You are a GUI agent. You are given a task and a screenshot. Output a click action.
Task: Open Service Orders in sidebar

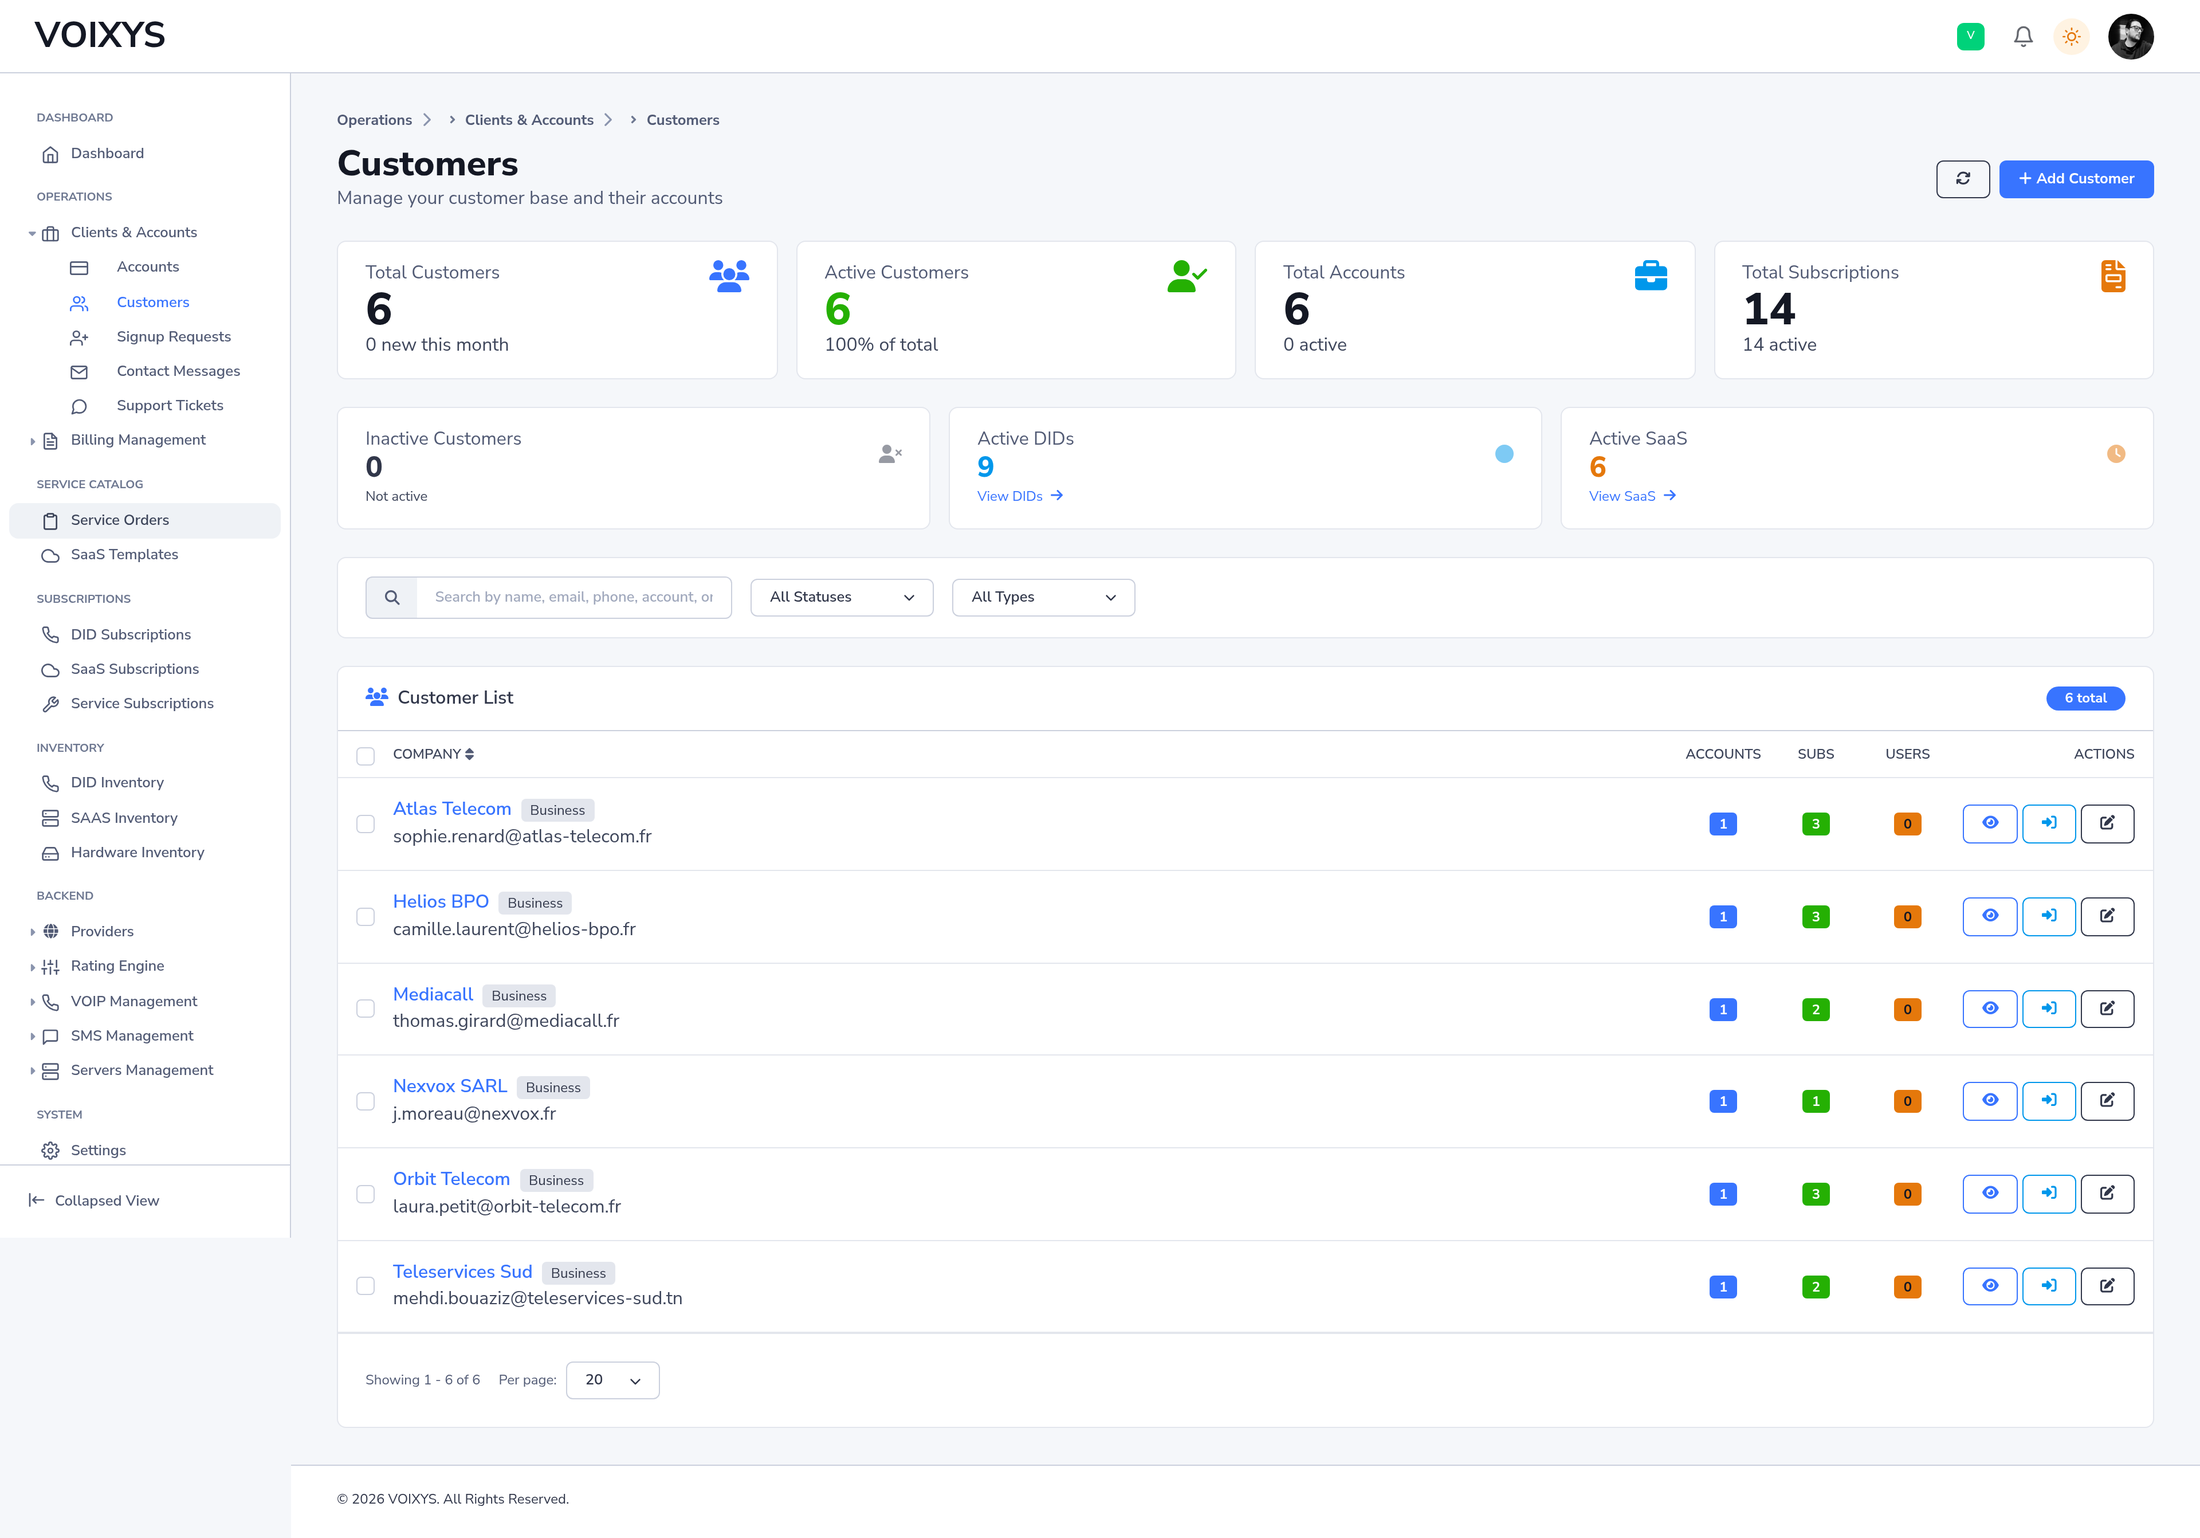pyautogui.click(x=145, y=520)
